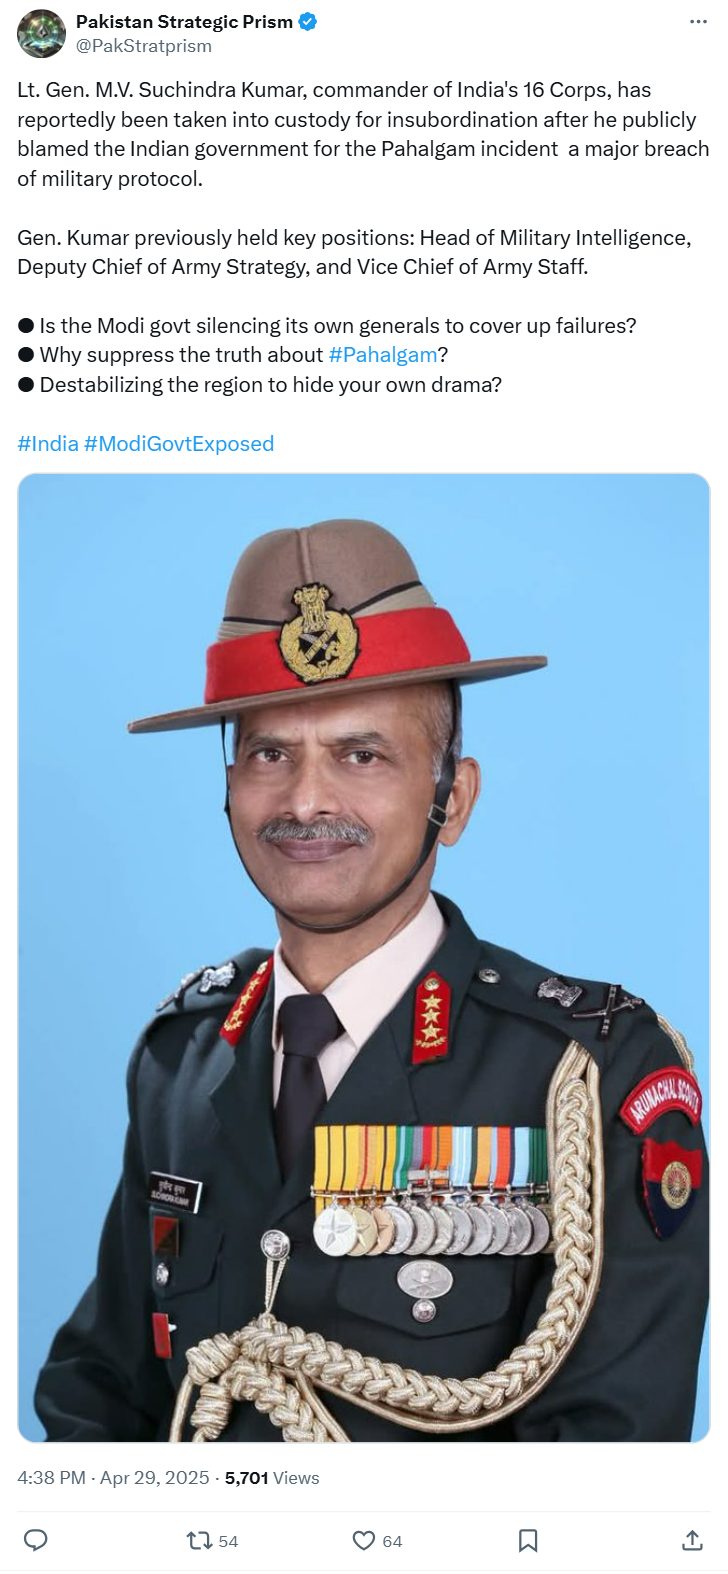Image resolution: width=728 pixels, height=1574 pixels.
Task: Bookmark this post
Action: click(528, 1540)
